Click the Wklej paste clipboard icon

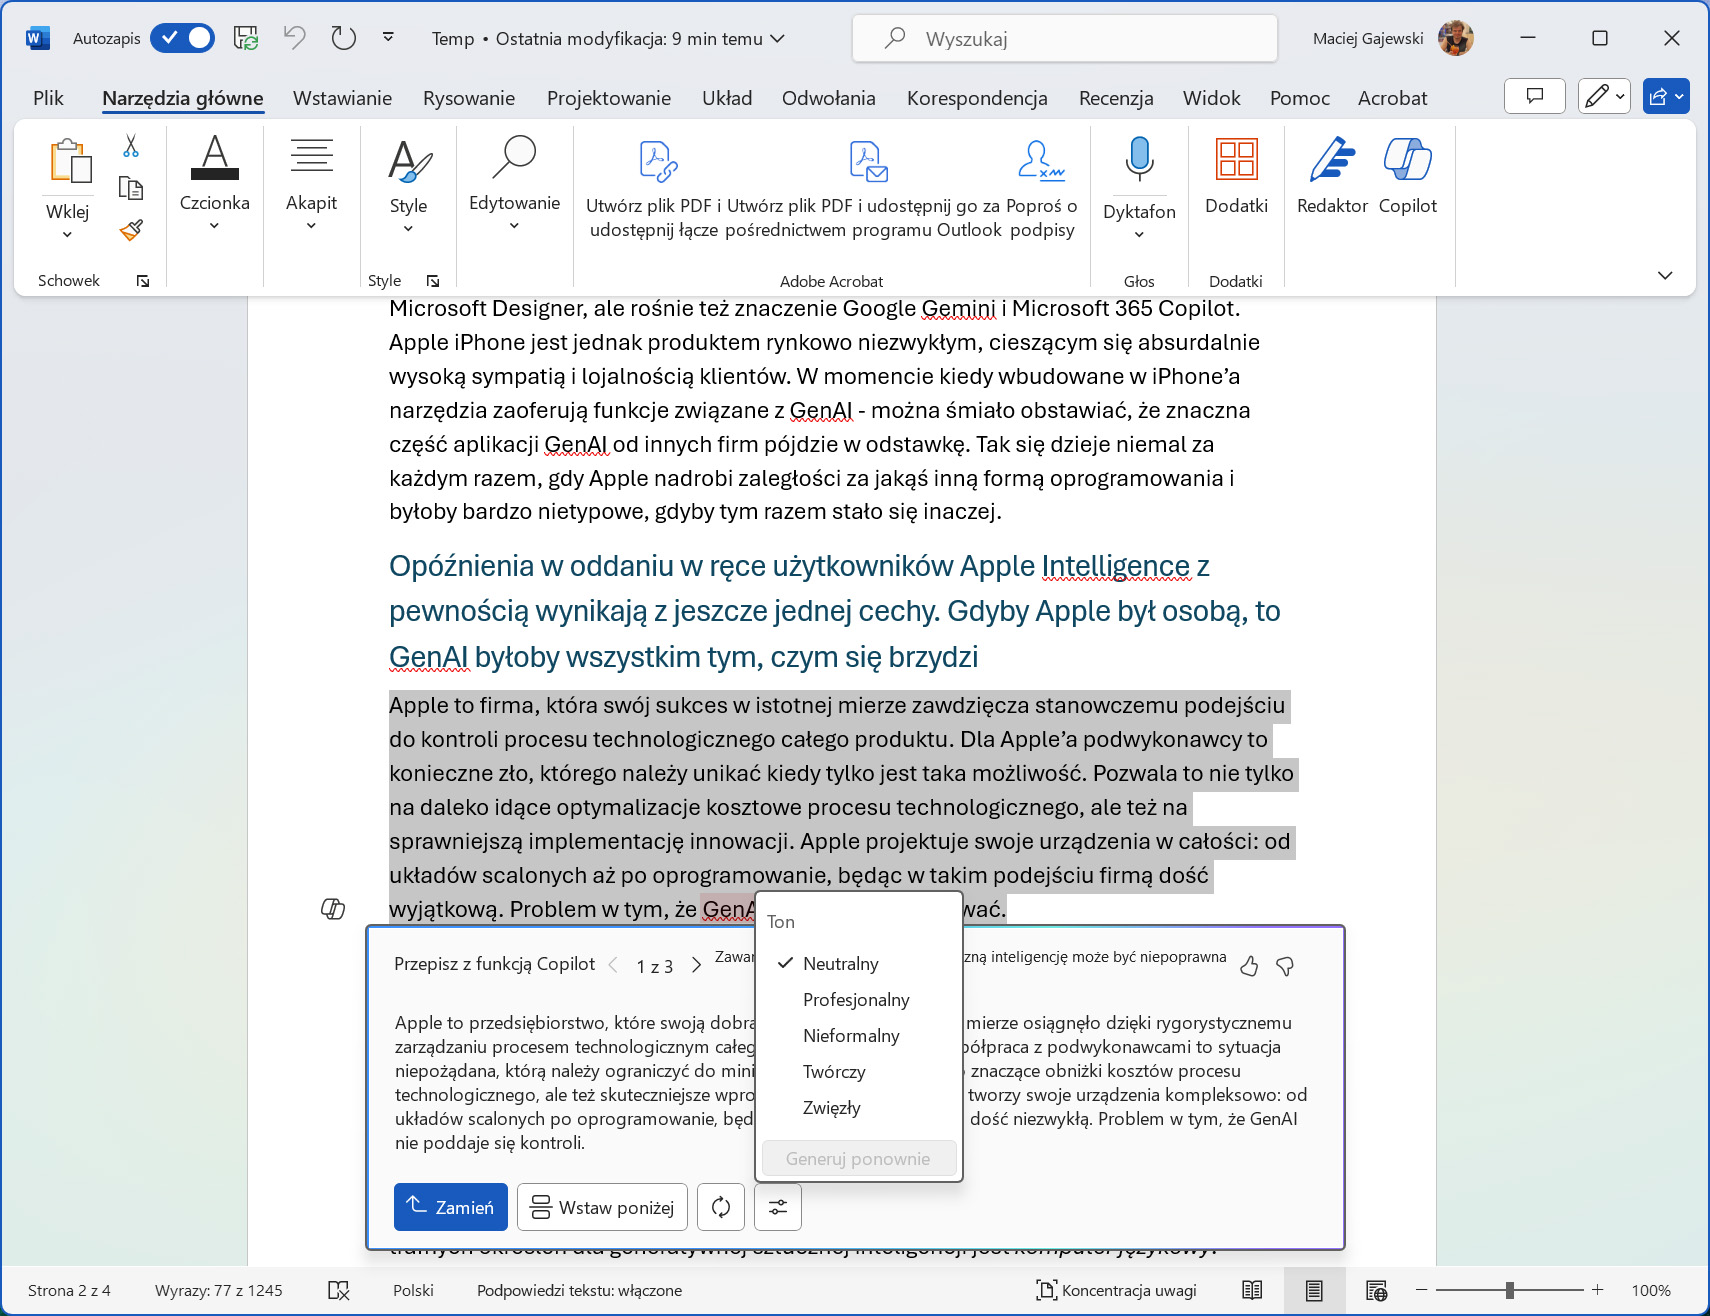(70, 161)
